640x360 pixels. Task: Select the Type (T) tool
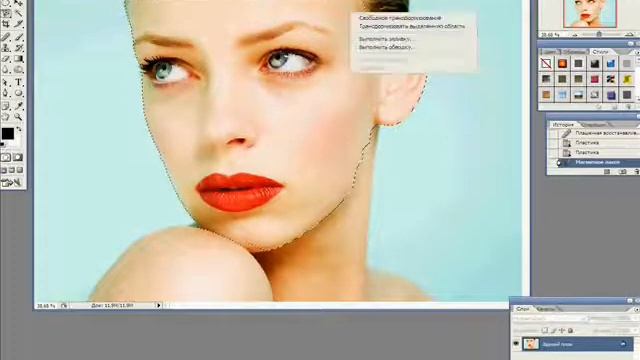[x=18, y=82]
